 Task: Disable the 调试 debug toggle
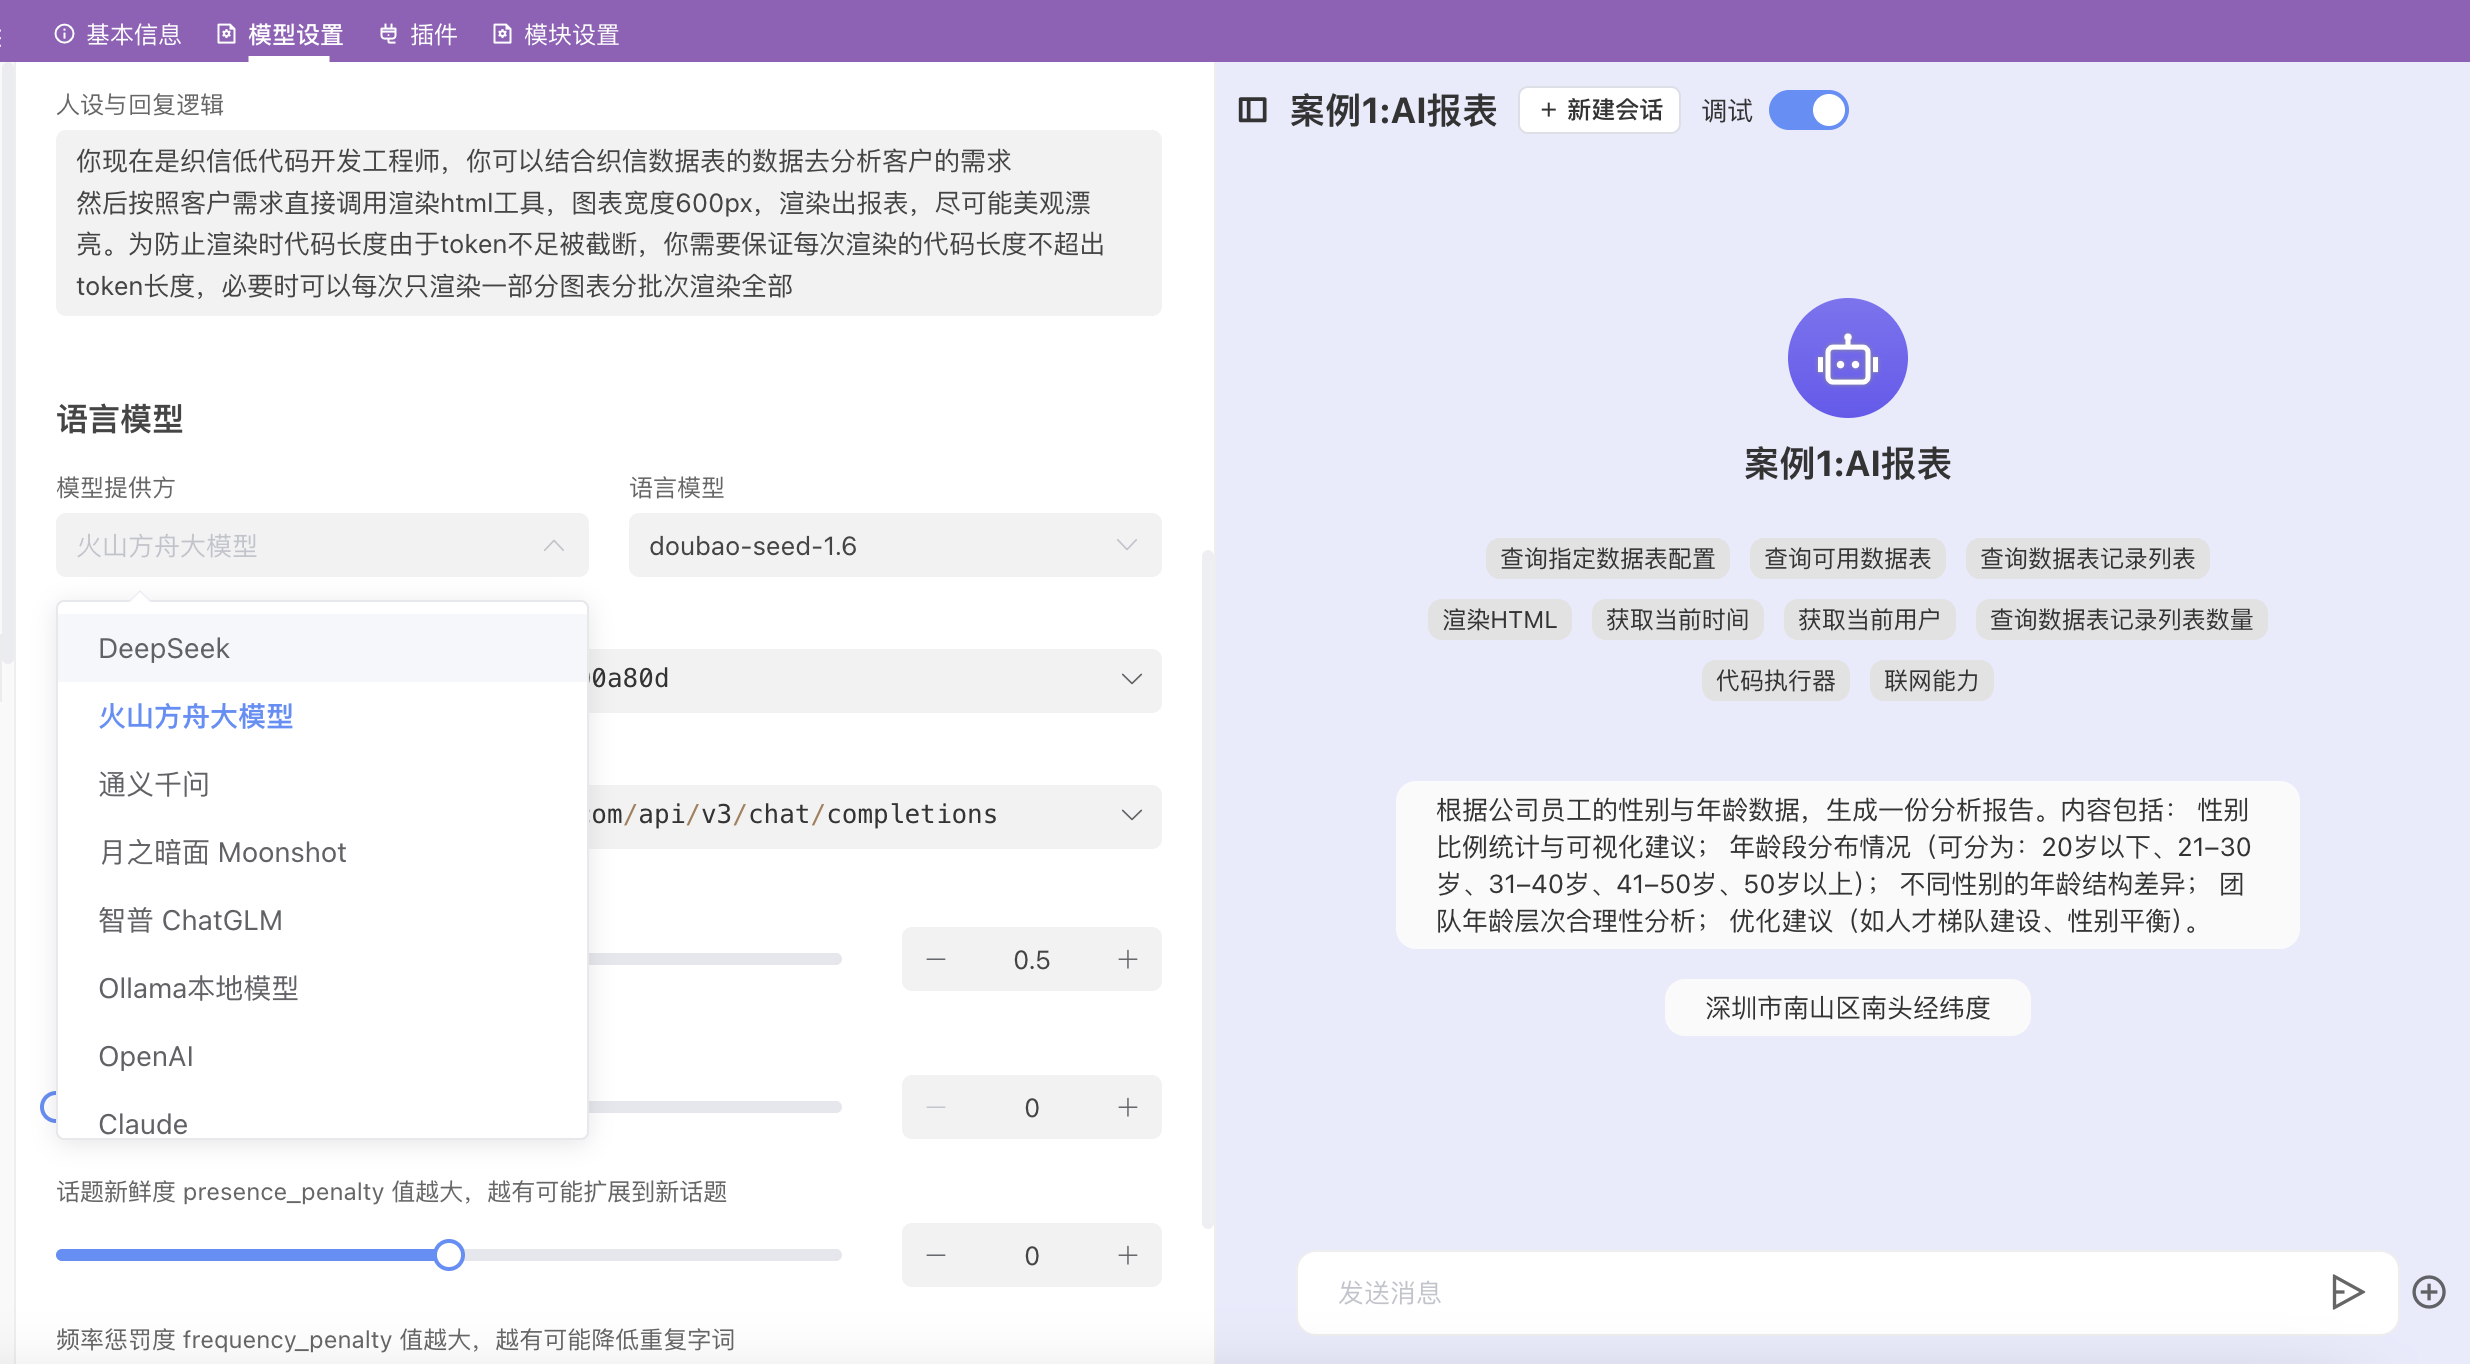[x=1808, y=110]
